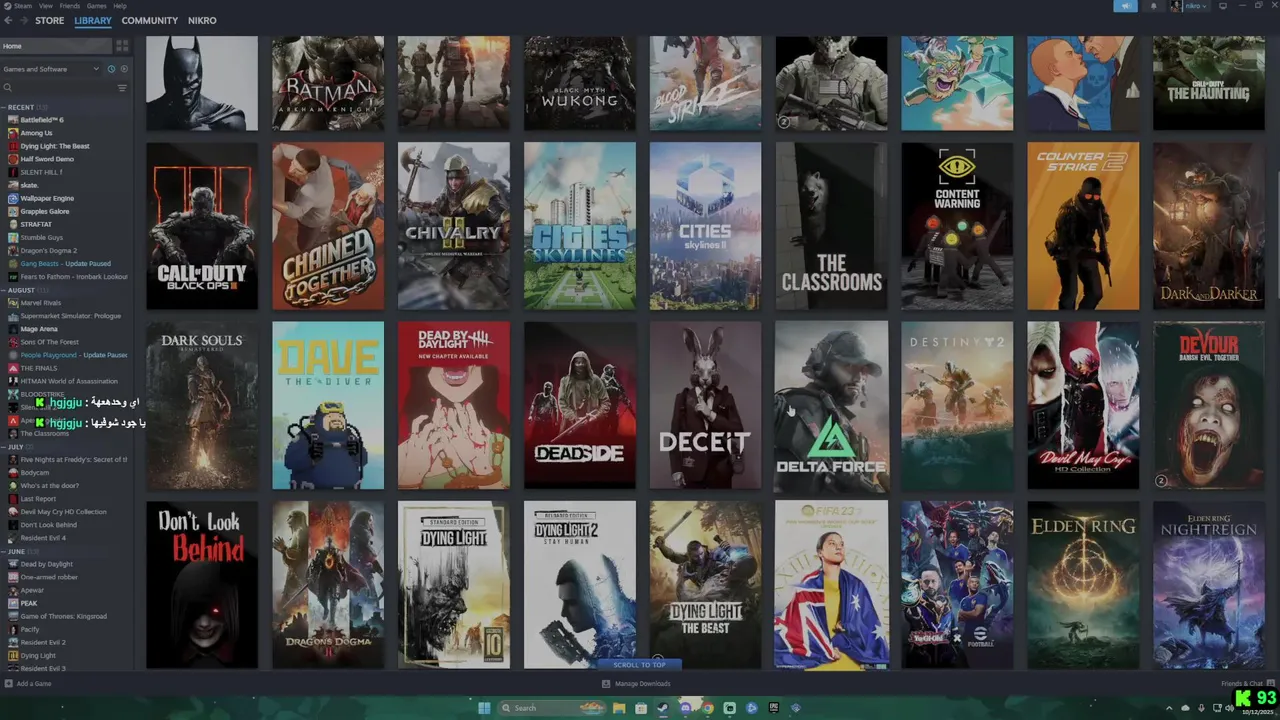Click the Add a Game button
Viewport: 1280px width, 720px height.
pyautogui.click(x=28, y=684)
